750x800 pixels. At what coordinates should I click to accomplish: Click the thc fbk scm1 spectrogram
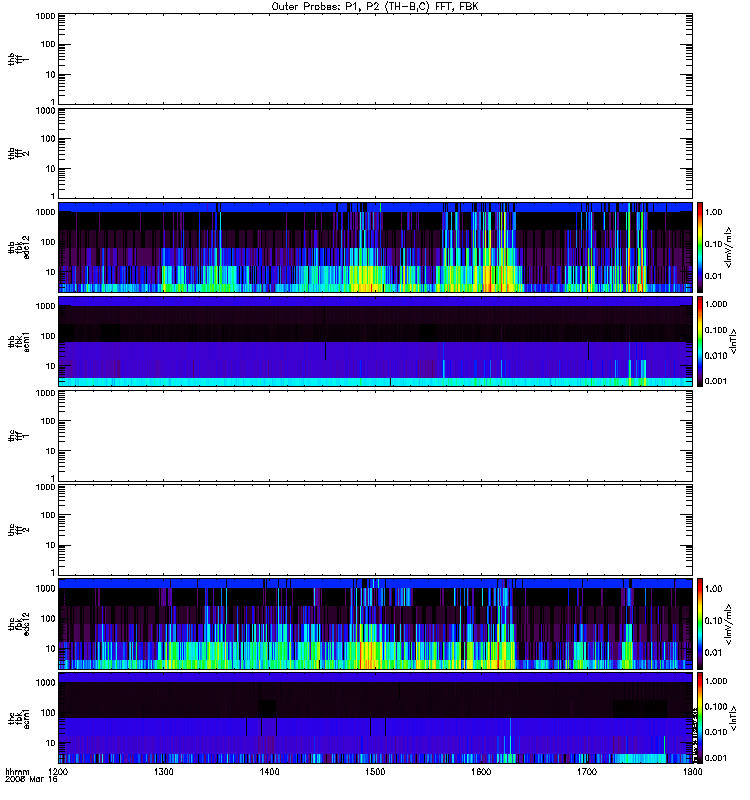click(x=375, y=718)
